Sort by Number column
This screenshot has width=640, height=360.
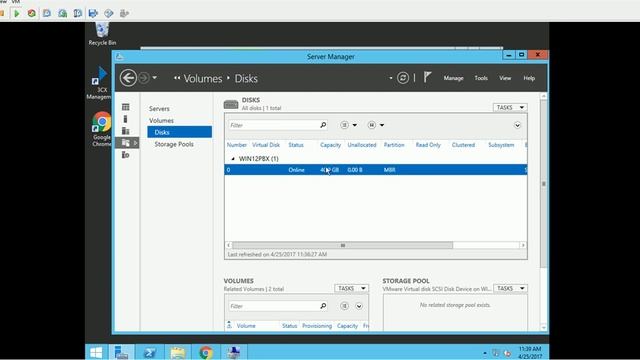click(x=236, y=145)
